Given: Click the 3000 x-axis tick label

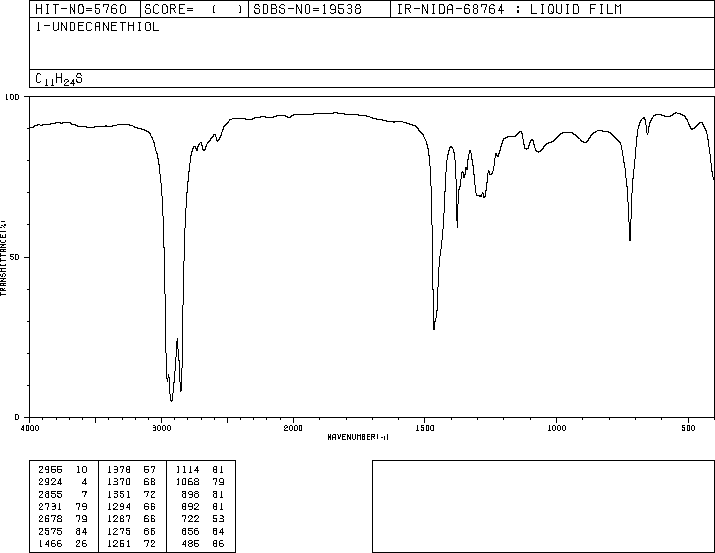Looking at the screenshot, I should pos(161,428).
